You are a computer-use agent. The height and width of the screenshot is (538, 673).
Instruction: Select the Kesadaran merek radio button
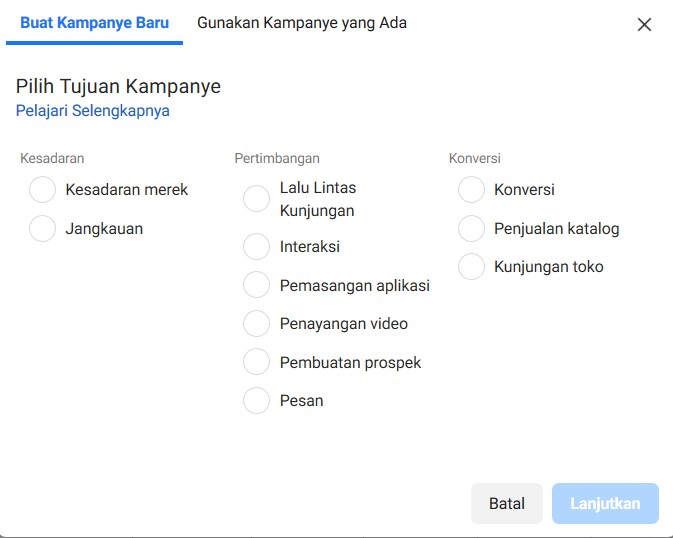[42, 189]
